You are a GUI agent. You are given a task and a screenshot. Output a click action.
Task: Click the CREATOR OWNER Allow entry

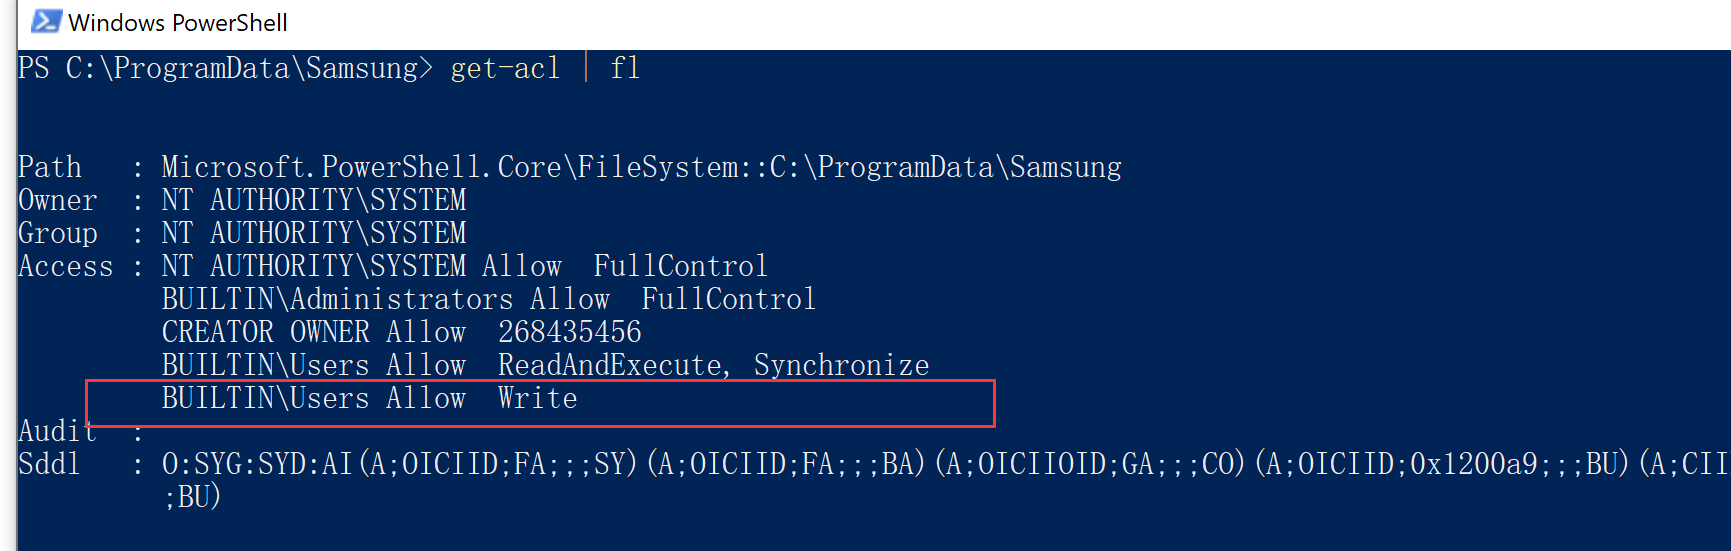[314, 332]
